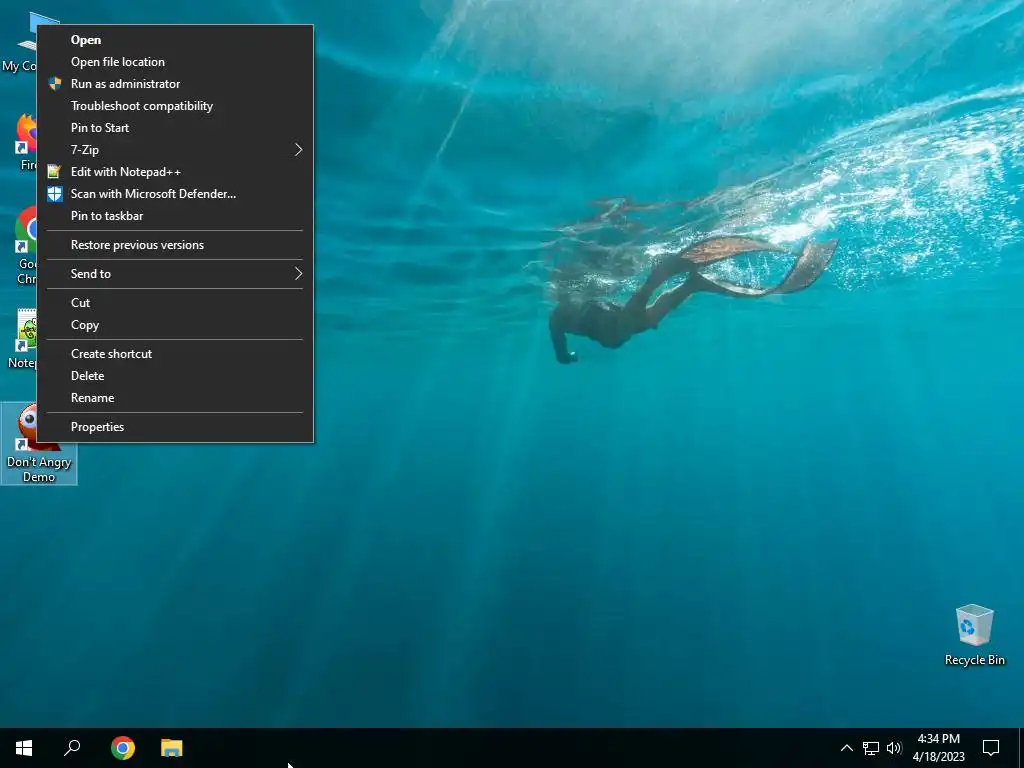Choose Create shortcut
Viewport: 1024px width, 768px height.
pyautogui.click(x=175, y=354)
